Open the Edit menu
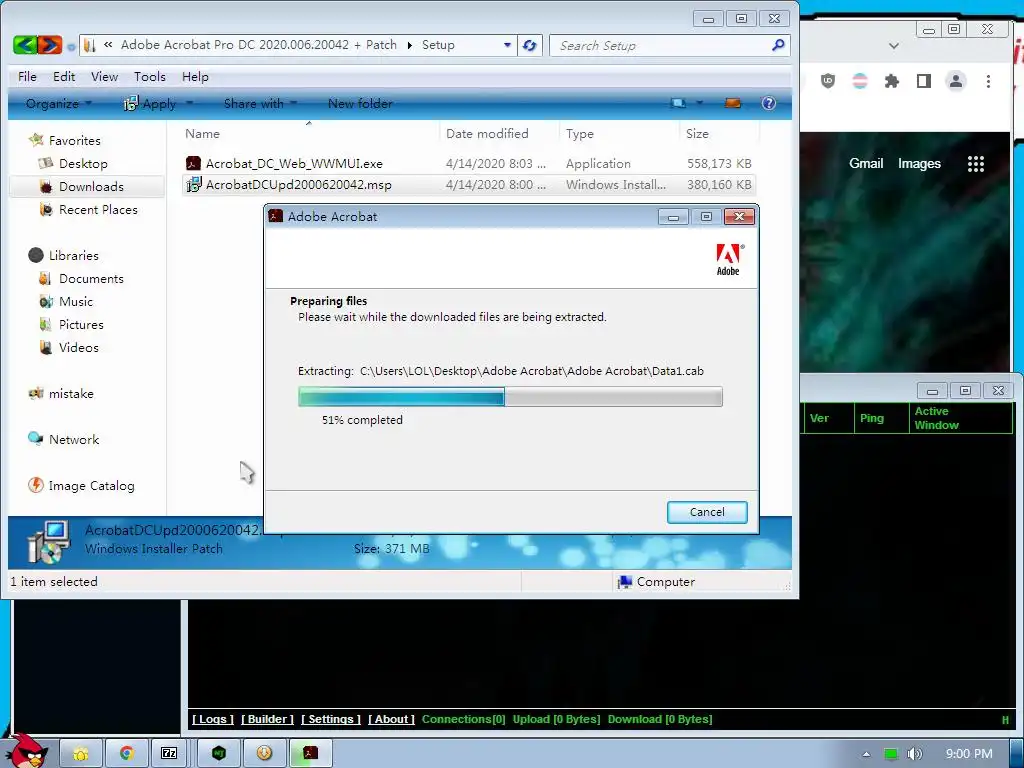This screenshot has height=768, width=1024. 64,76
